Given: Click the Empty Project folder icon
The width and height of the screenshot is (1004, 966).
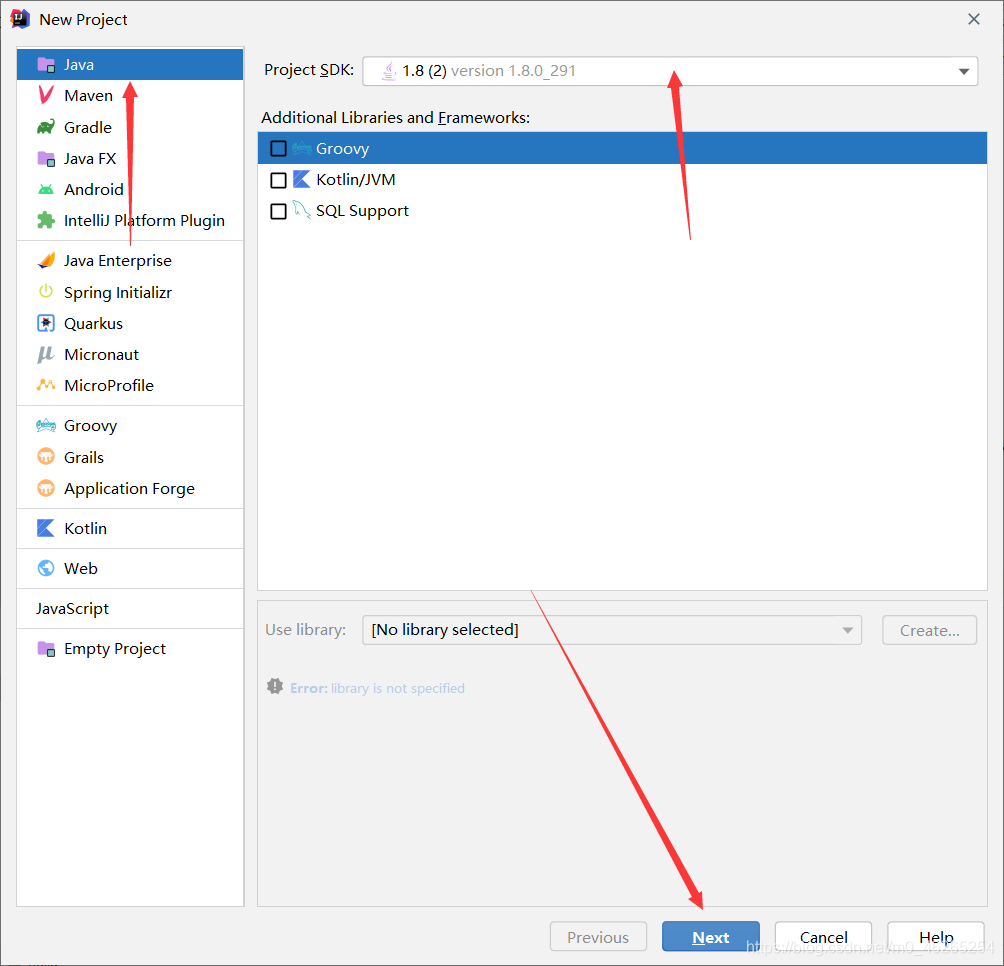Looking at the screenshot, I should coord(46,648).
